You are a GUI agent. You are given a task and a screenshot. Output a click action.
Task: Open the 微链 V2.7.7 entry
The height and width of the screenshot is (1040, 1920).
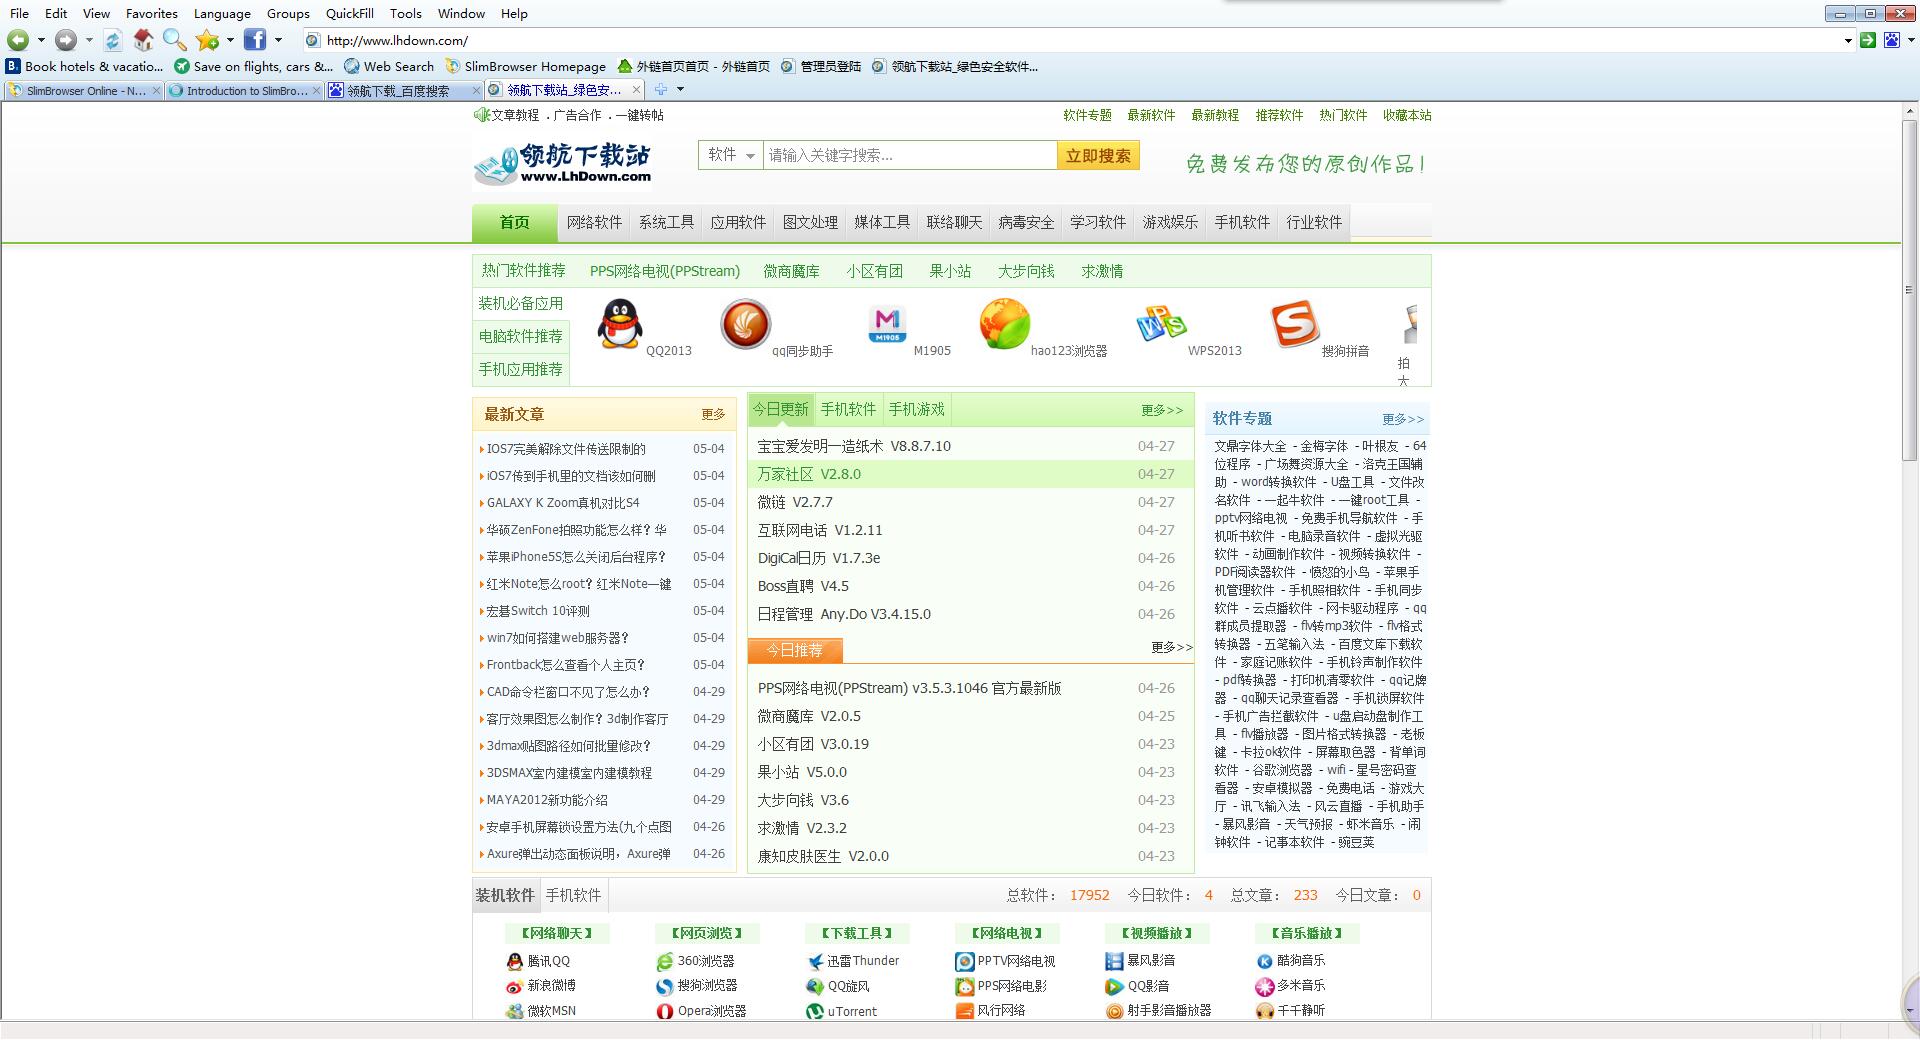click(795, 502)
